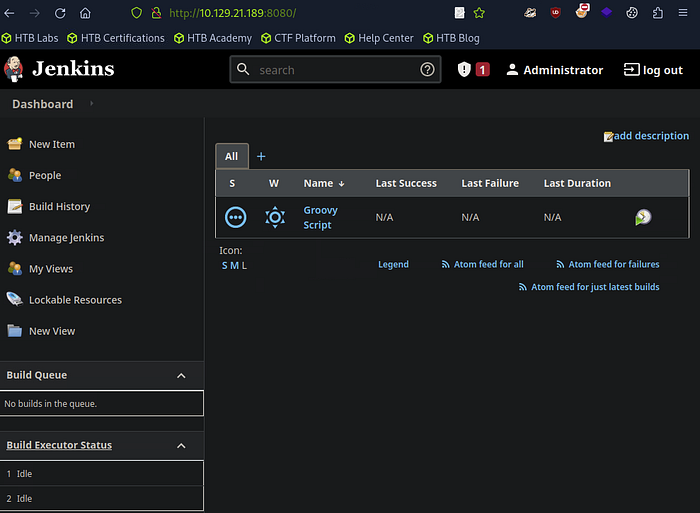Open the Groovy Script job link
700x513 pixels.
coord(321,217)
